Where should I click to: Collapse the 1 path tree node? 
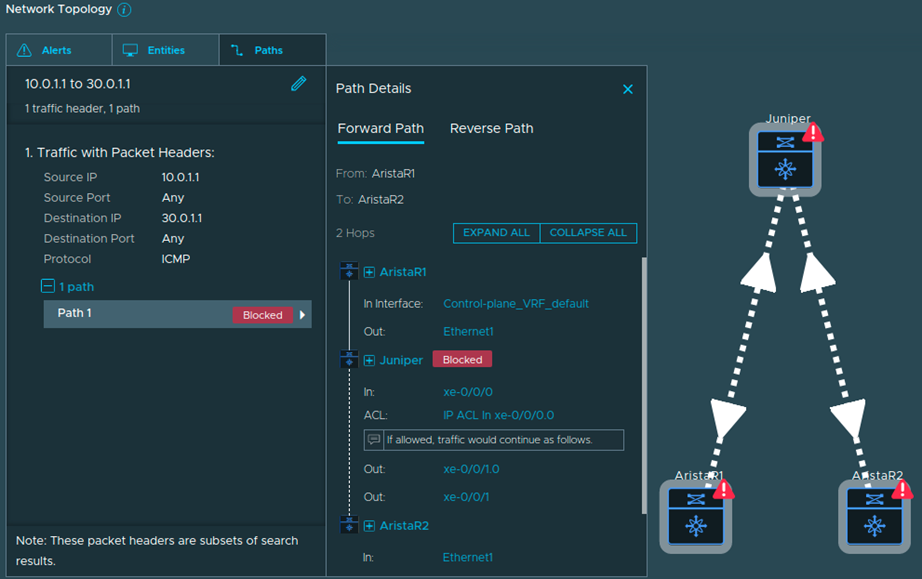click(x=48, y=286)
